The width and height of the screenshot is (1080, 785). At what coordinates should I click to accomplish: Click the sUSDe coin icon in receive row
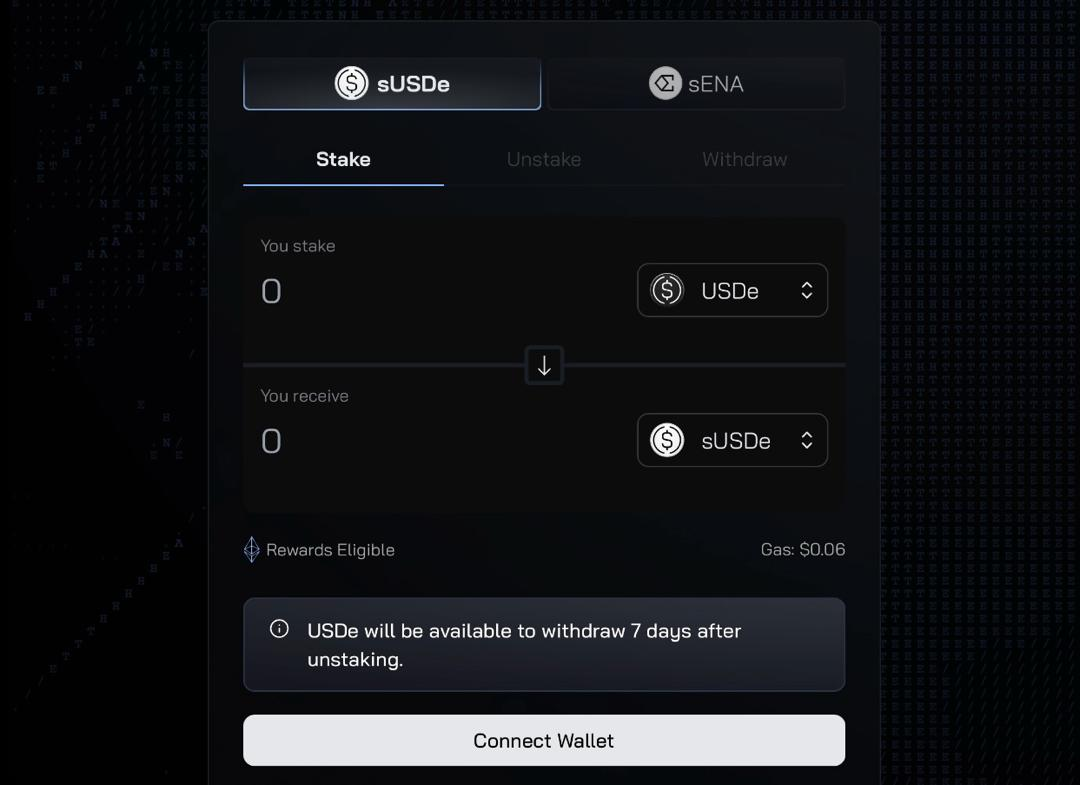pos(665,440)
